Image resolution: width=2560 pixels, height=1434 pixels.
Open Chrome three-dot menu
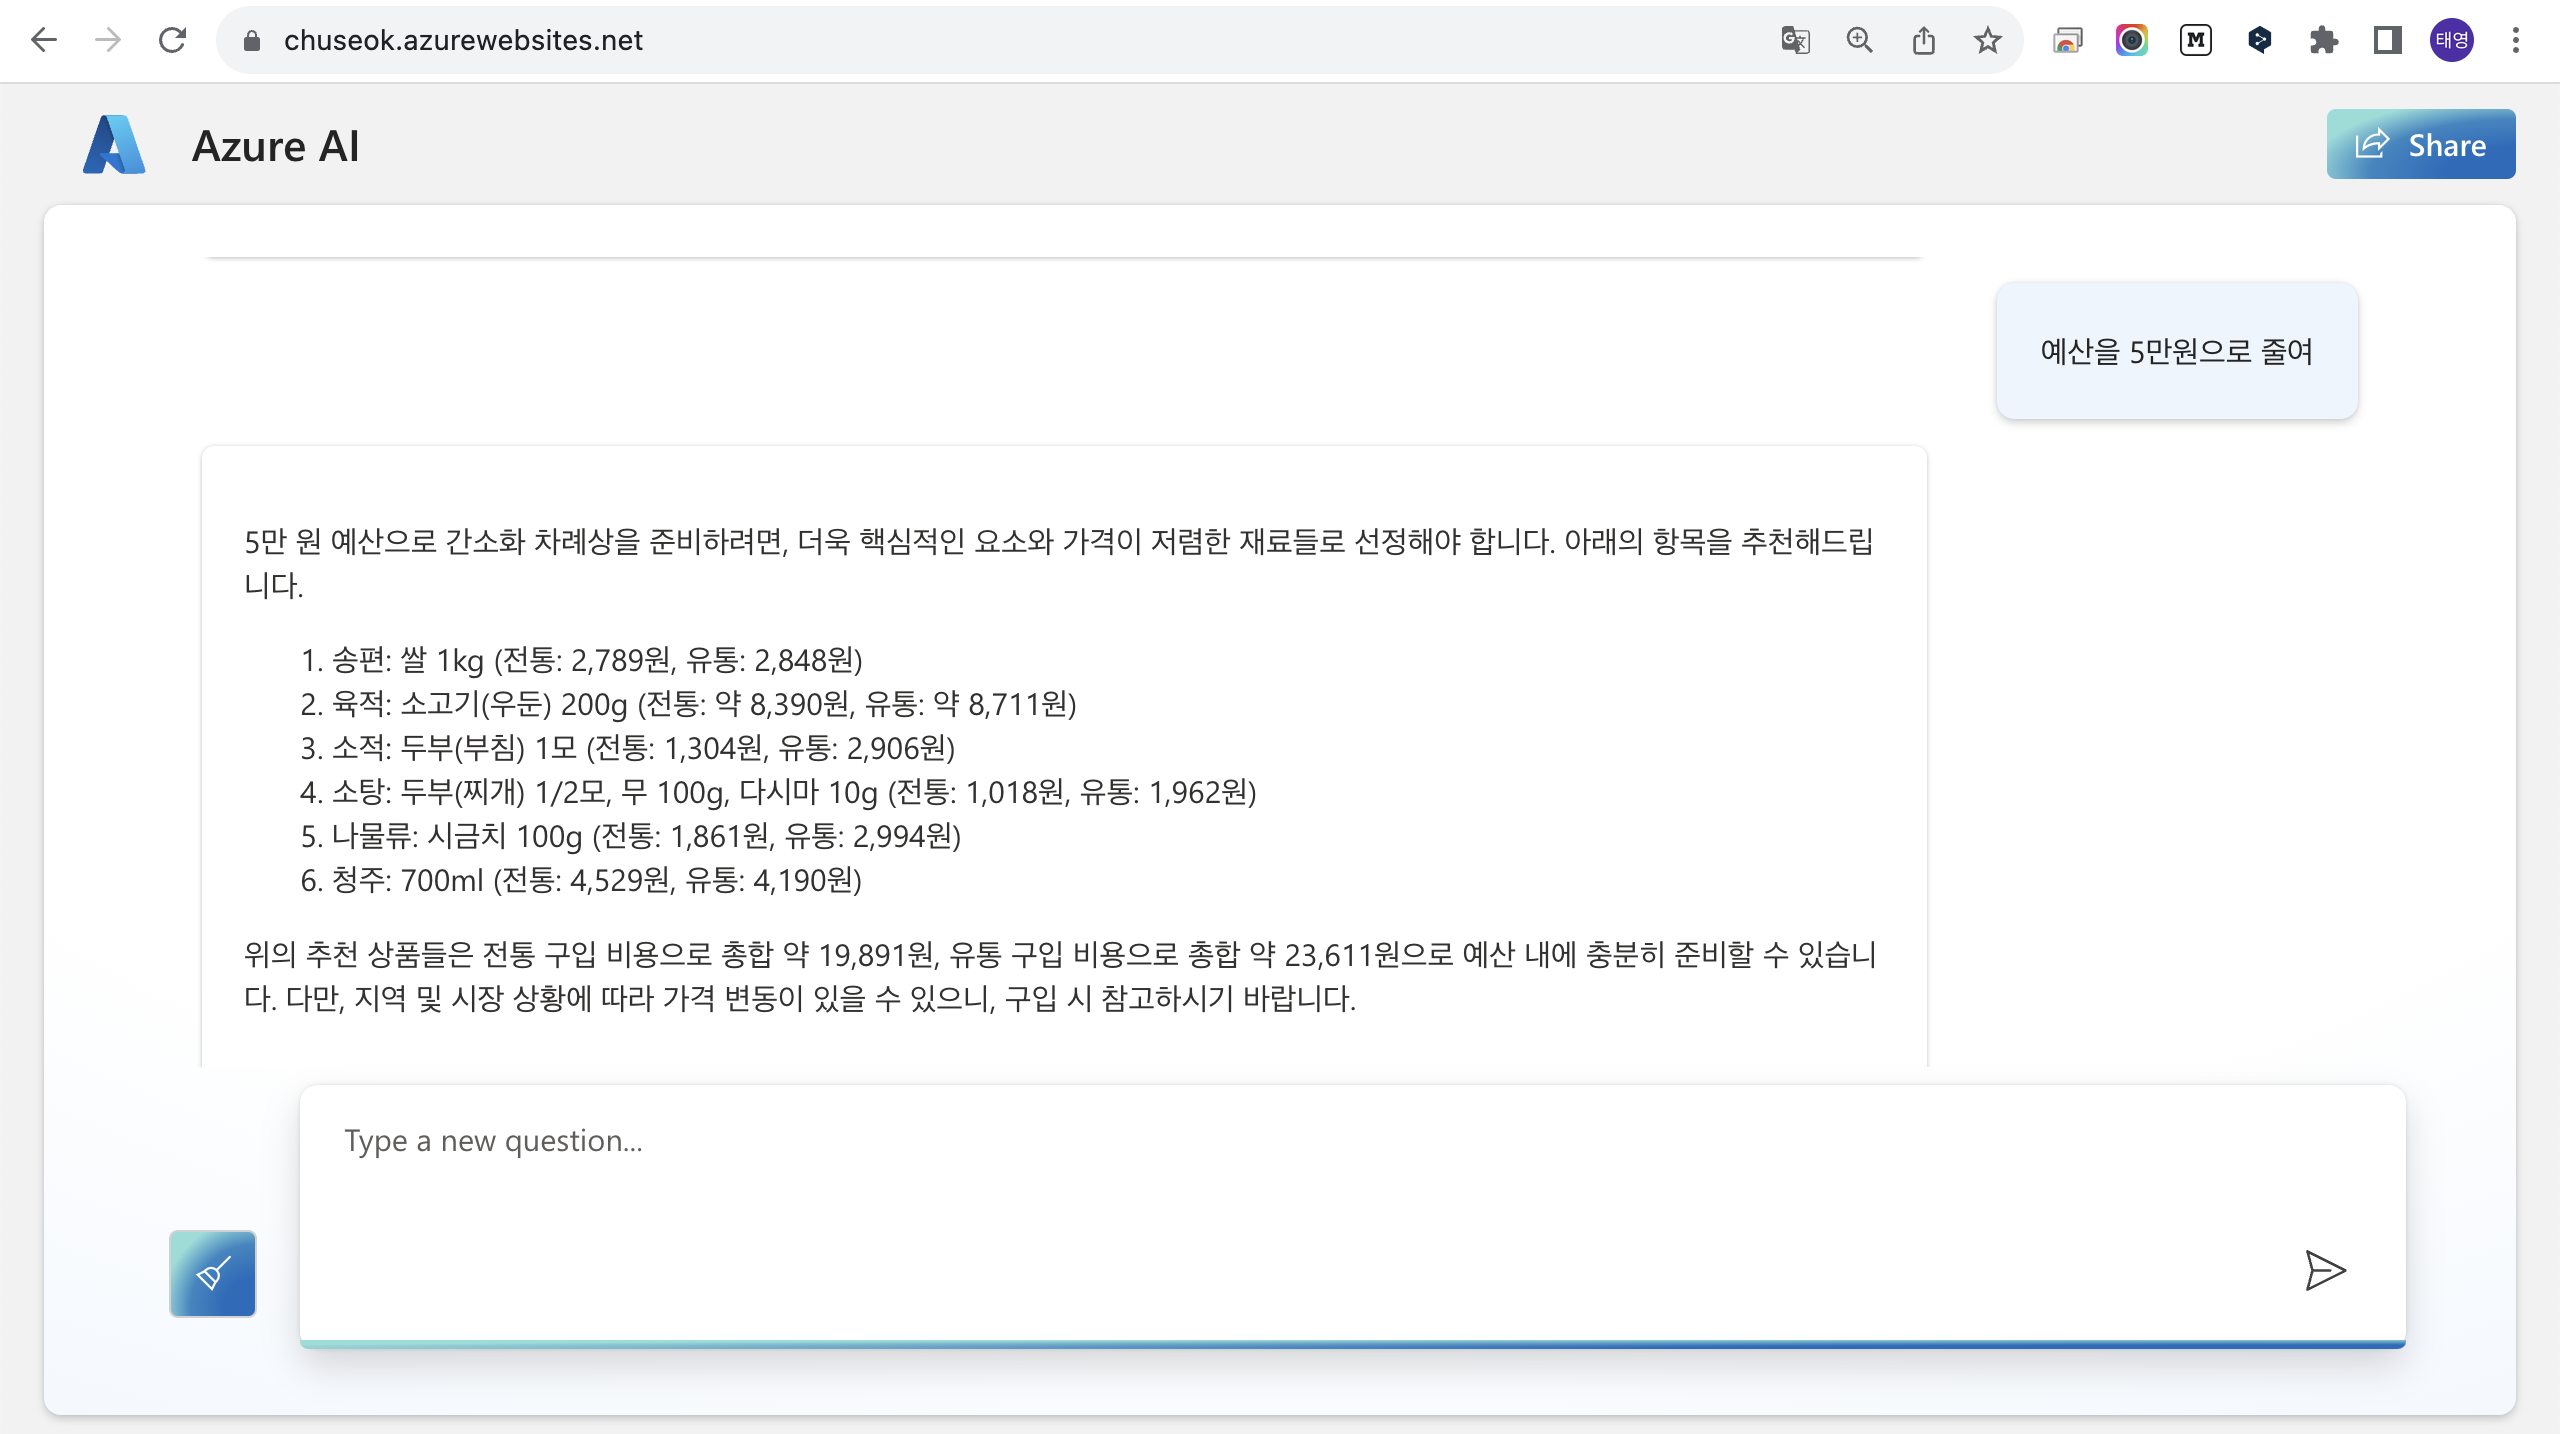click(x=2516, y=40)
